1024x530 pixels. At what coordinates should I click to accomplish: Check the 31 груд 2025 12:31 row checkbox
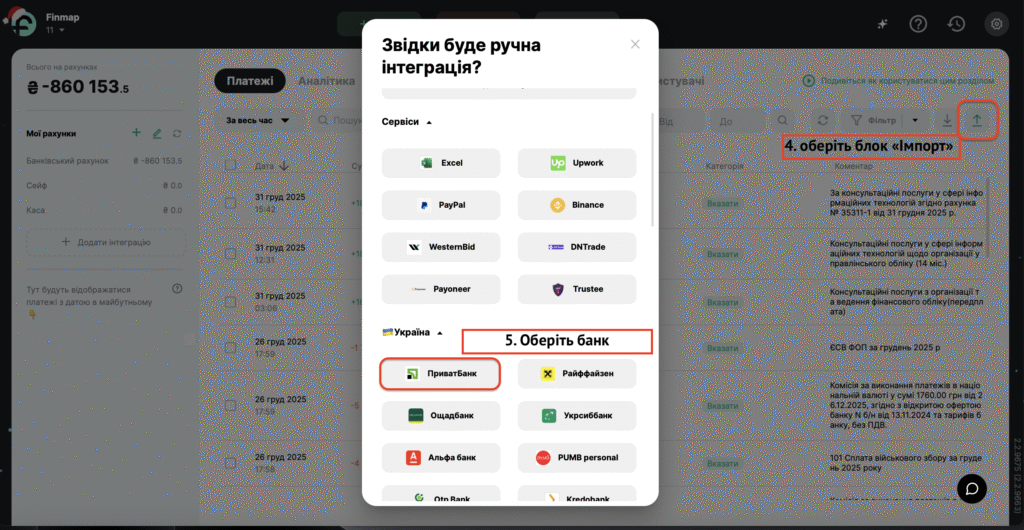230,253
